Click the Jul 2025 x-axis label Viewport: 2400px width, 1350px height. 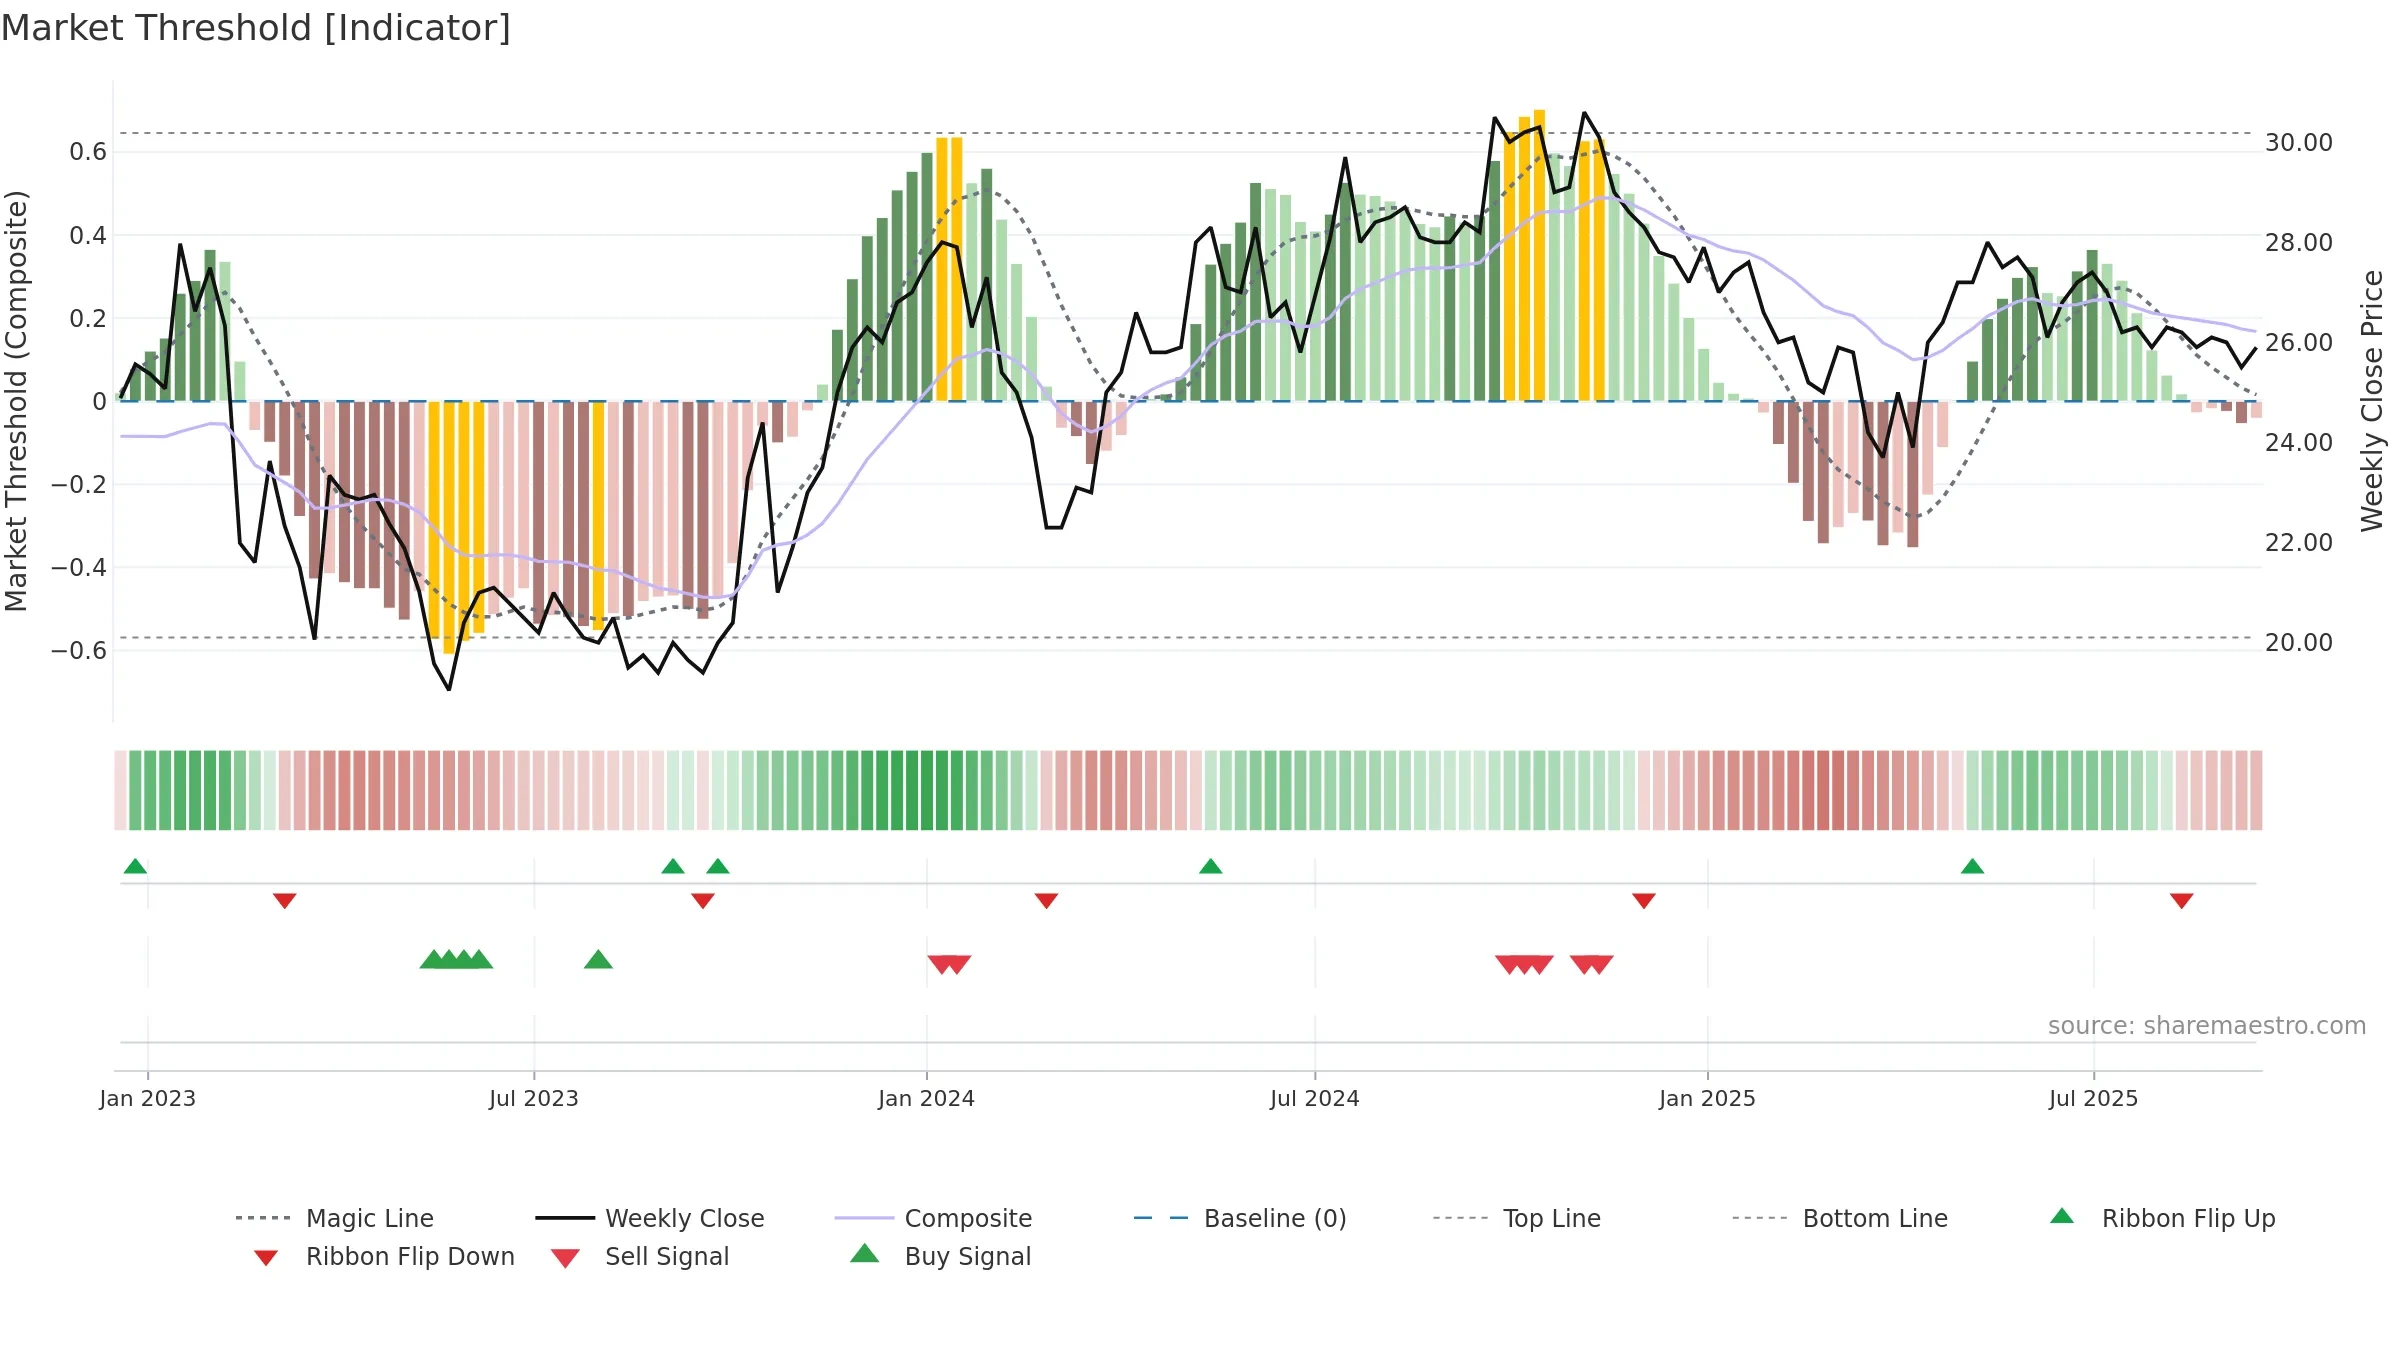(x=2094, y=1098)
